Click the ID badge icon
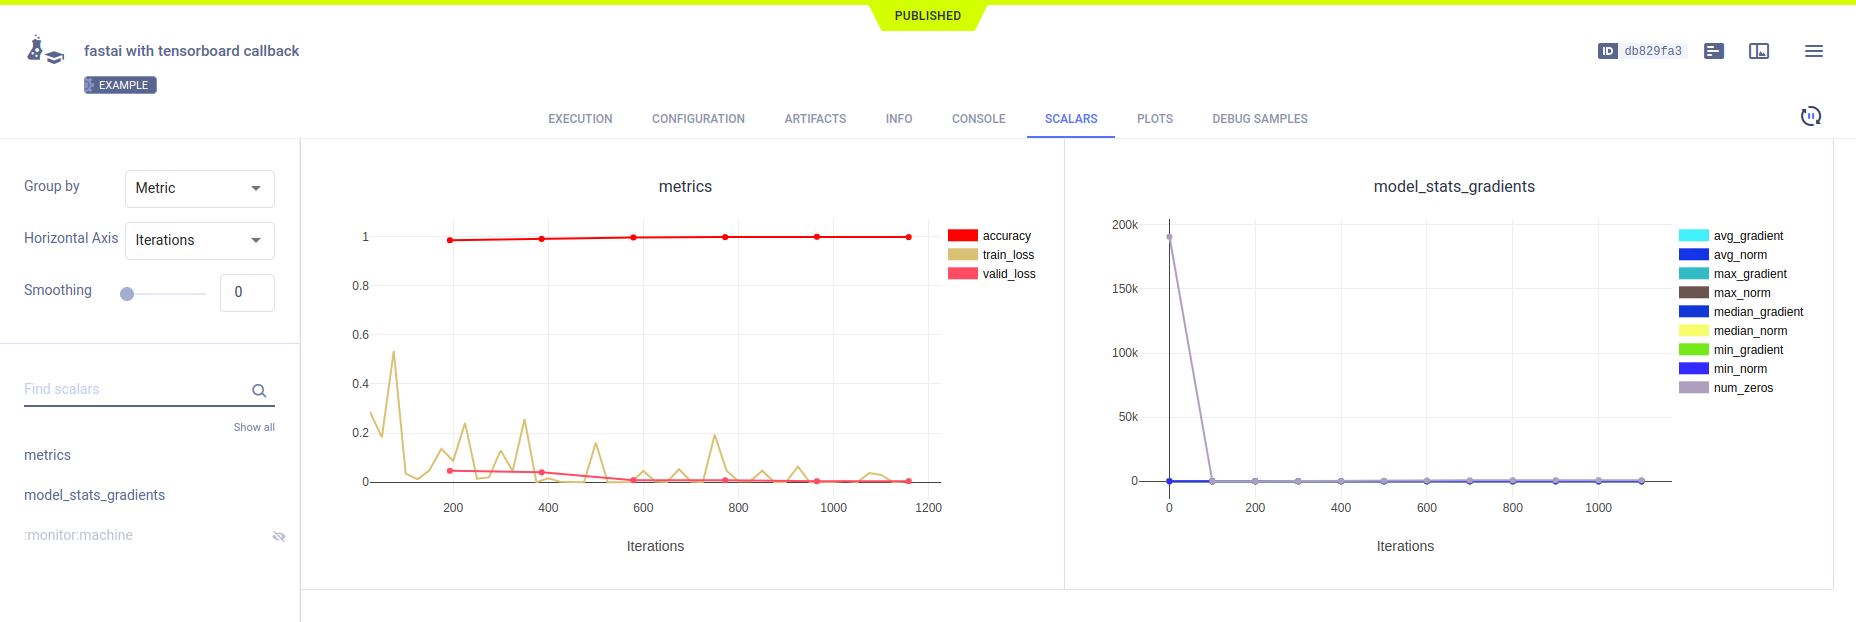The width and height of the screenshot is (1856, 622). [1608, 51]
